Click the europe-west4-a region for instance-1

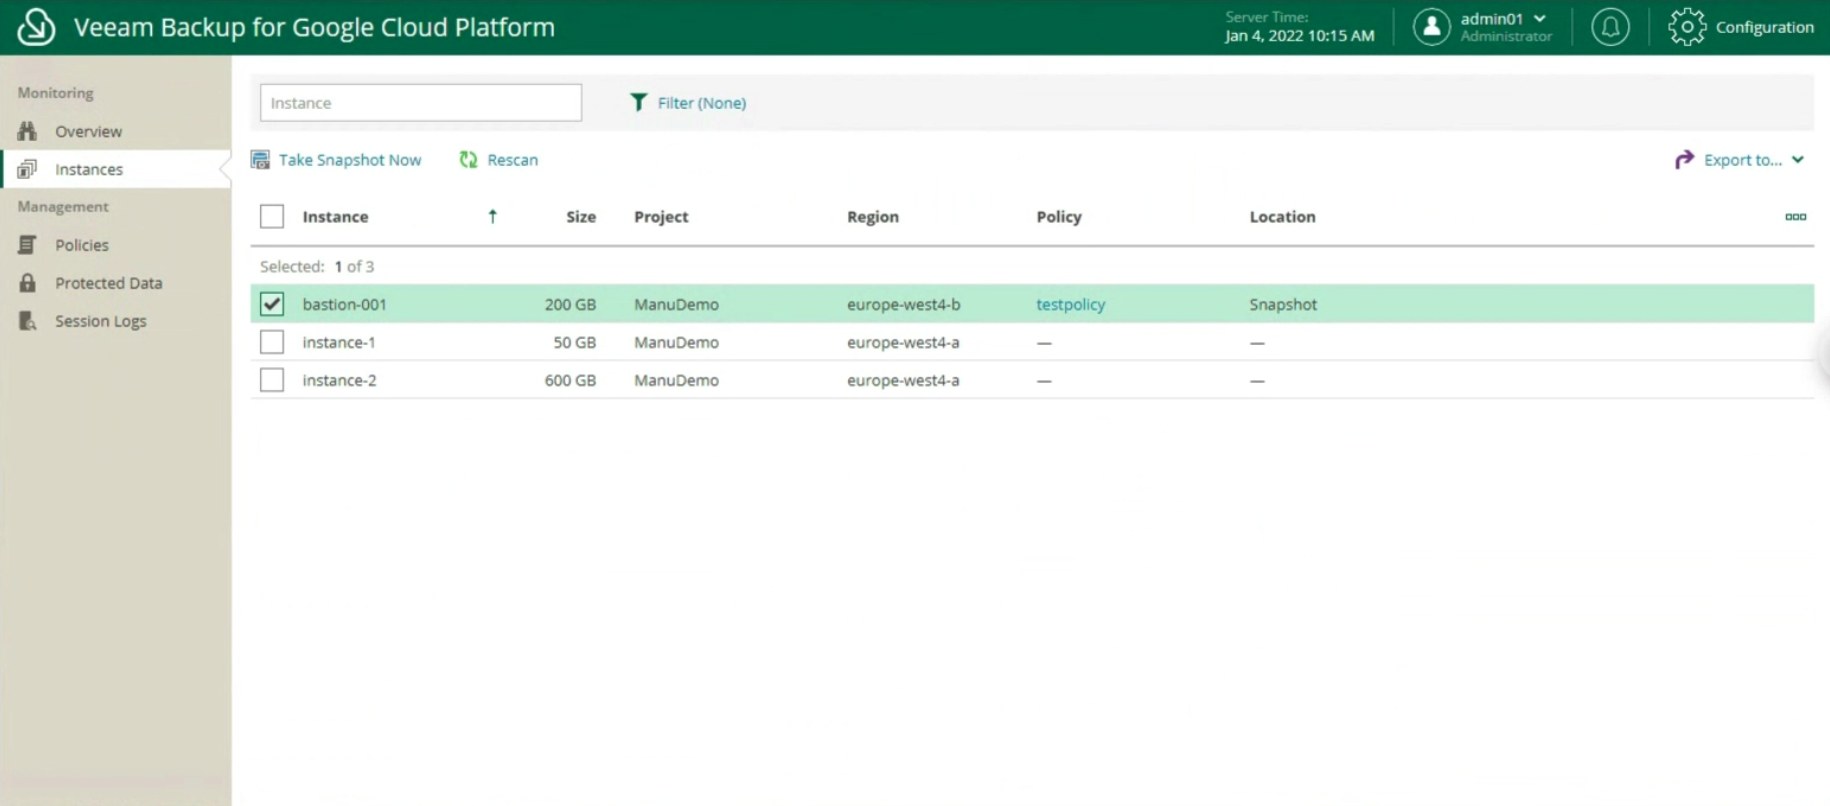pos(903,342)
